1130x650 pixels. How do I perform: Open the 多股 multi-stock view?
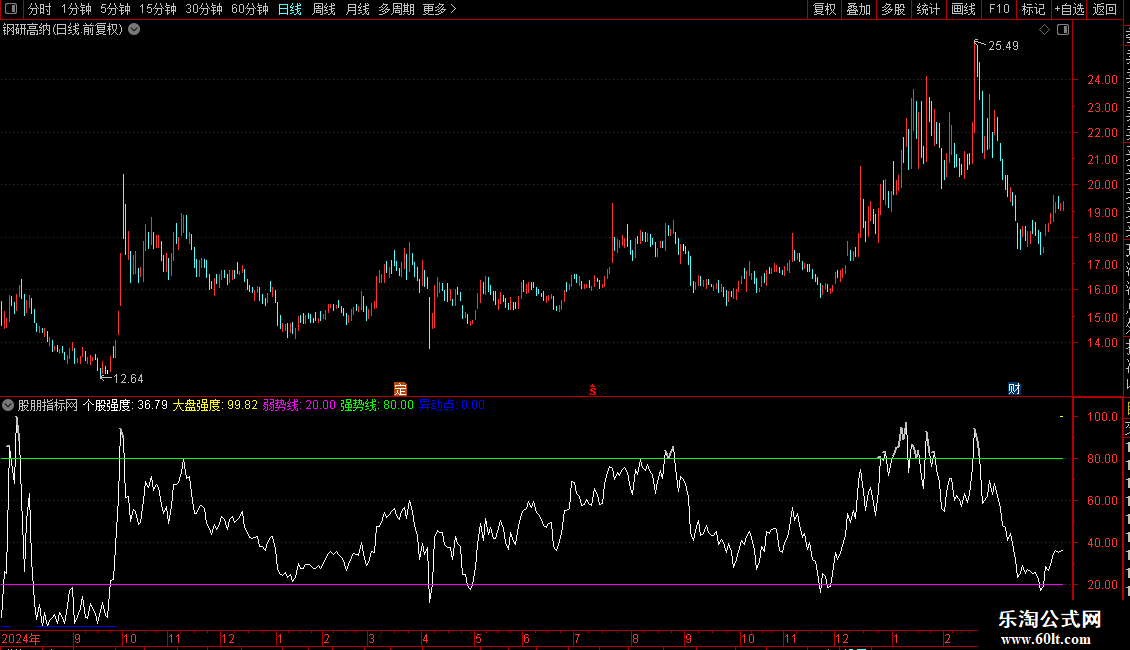pos(894,9)
